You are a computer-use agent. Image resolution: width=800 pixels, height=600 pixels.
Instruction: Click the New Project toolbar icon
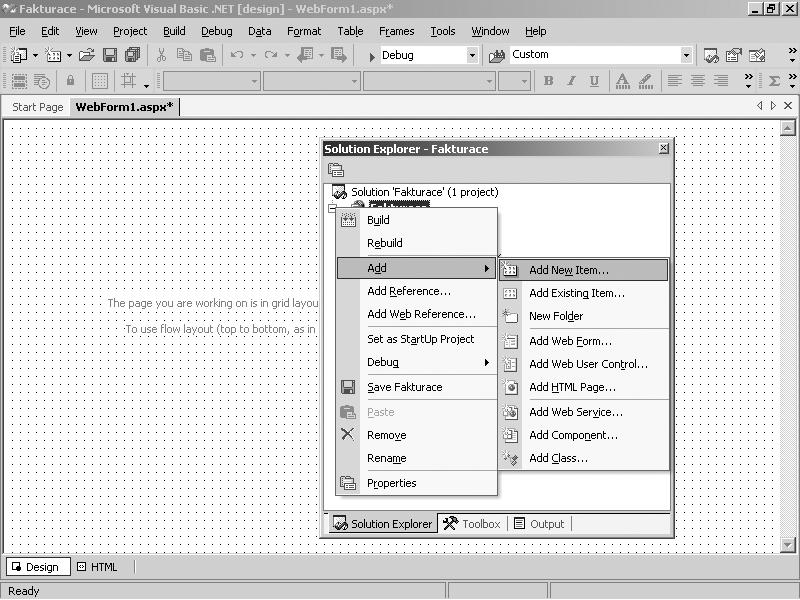[x=19, y=55]
